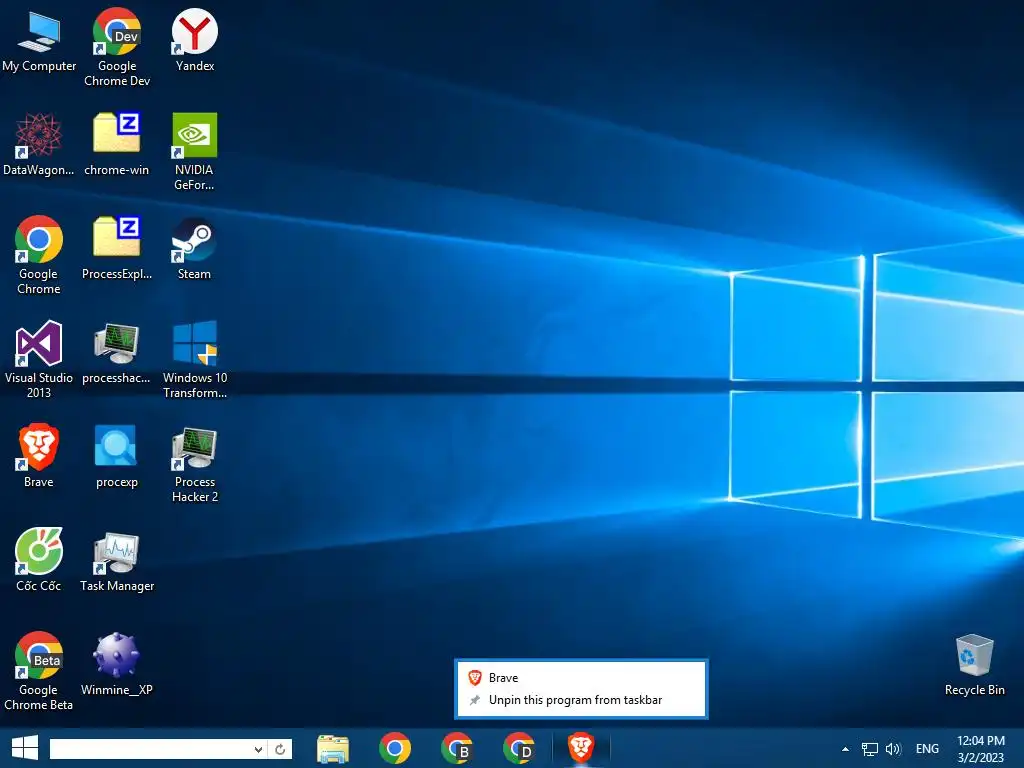The height and width of the screenshot is (768, 1024).
Task: Select the ProcessExpl zip folder on desktop
Action: 117,248
